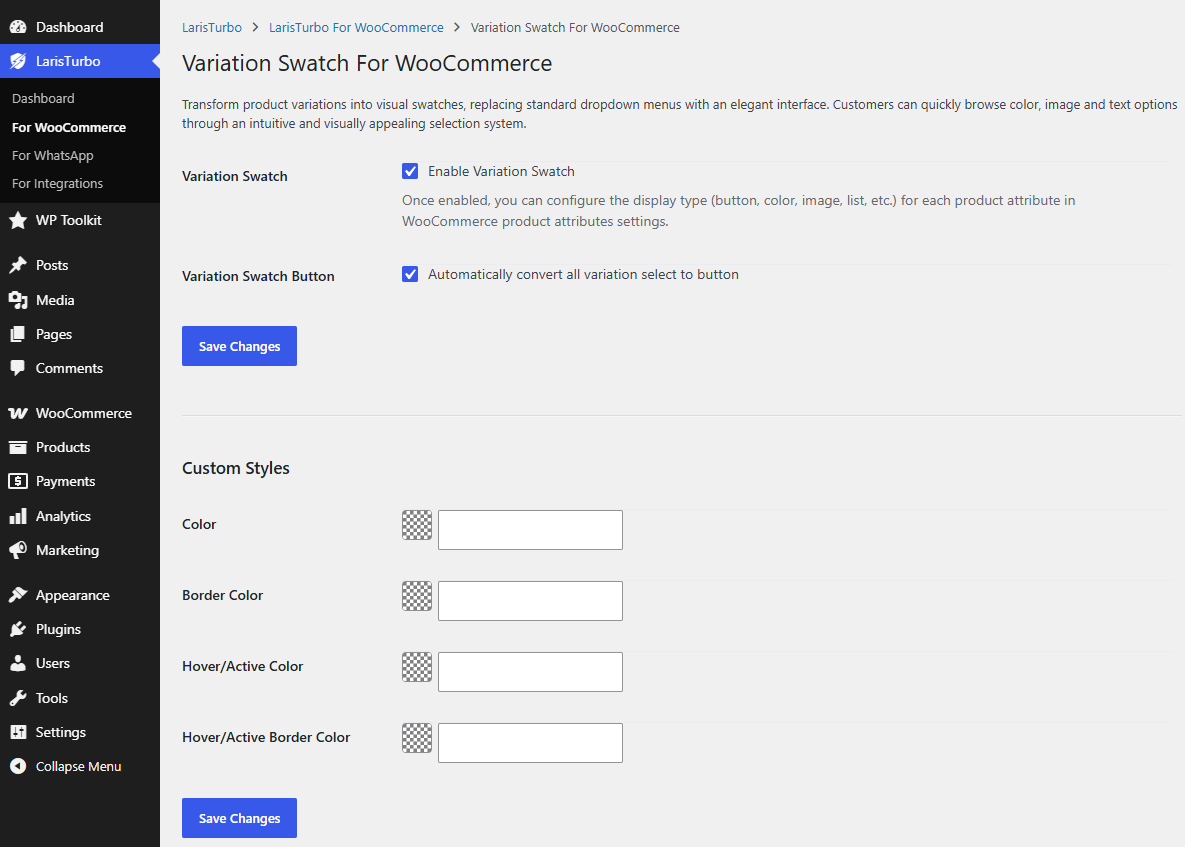Go to Media menu label
The width and height of the screenshot is (1185, 847).
point(55,300)
